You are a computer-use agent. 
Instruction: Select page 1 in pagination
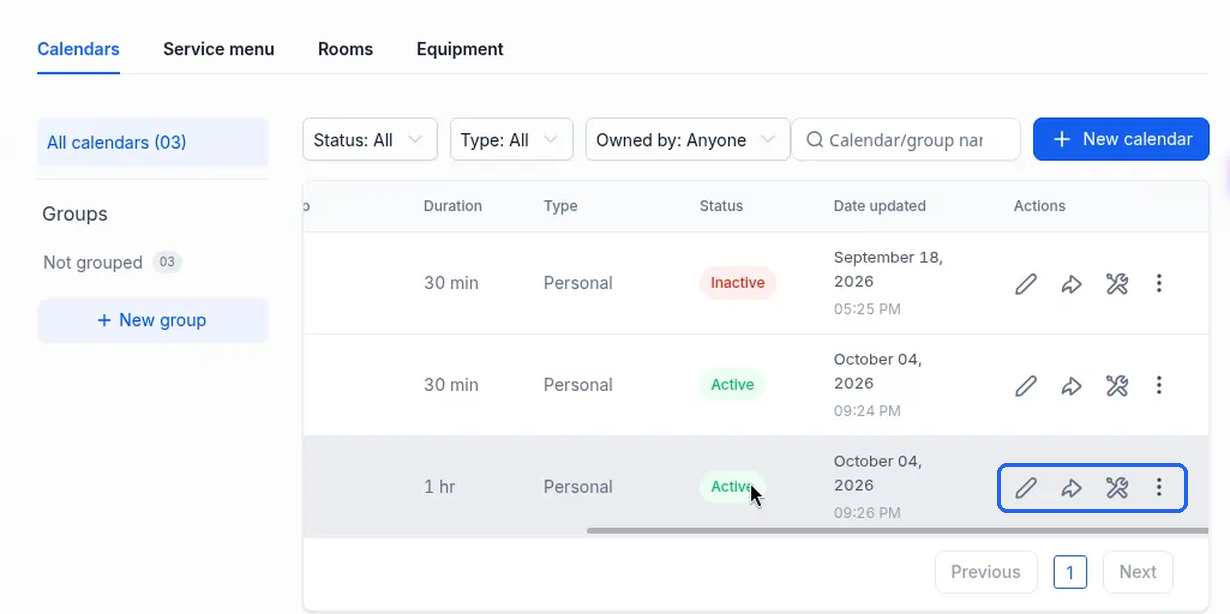1070,572
